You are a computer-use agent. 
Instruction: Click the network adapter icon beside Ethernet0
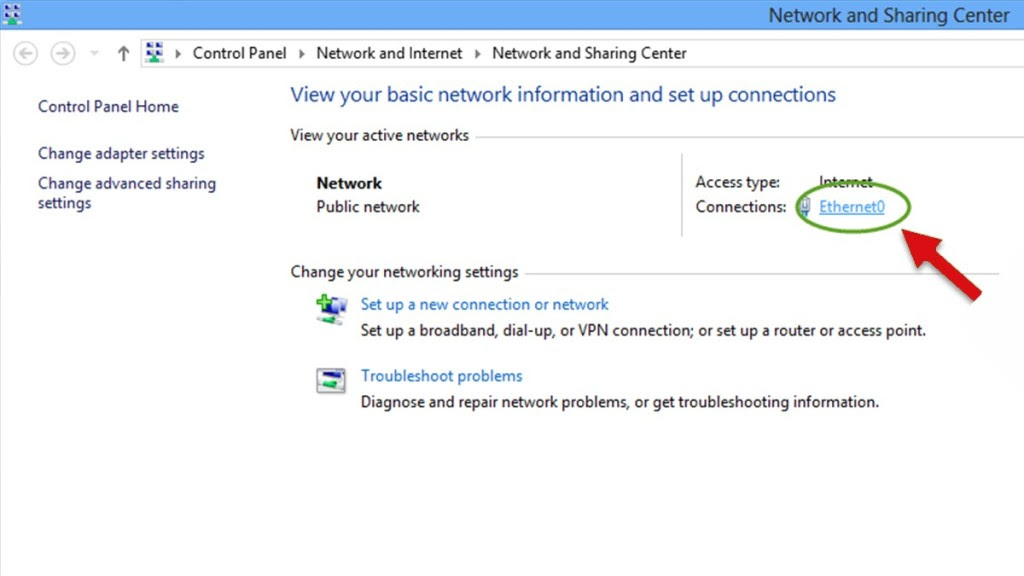pos(805,207)
